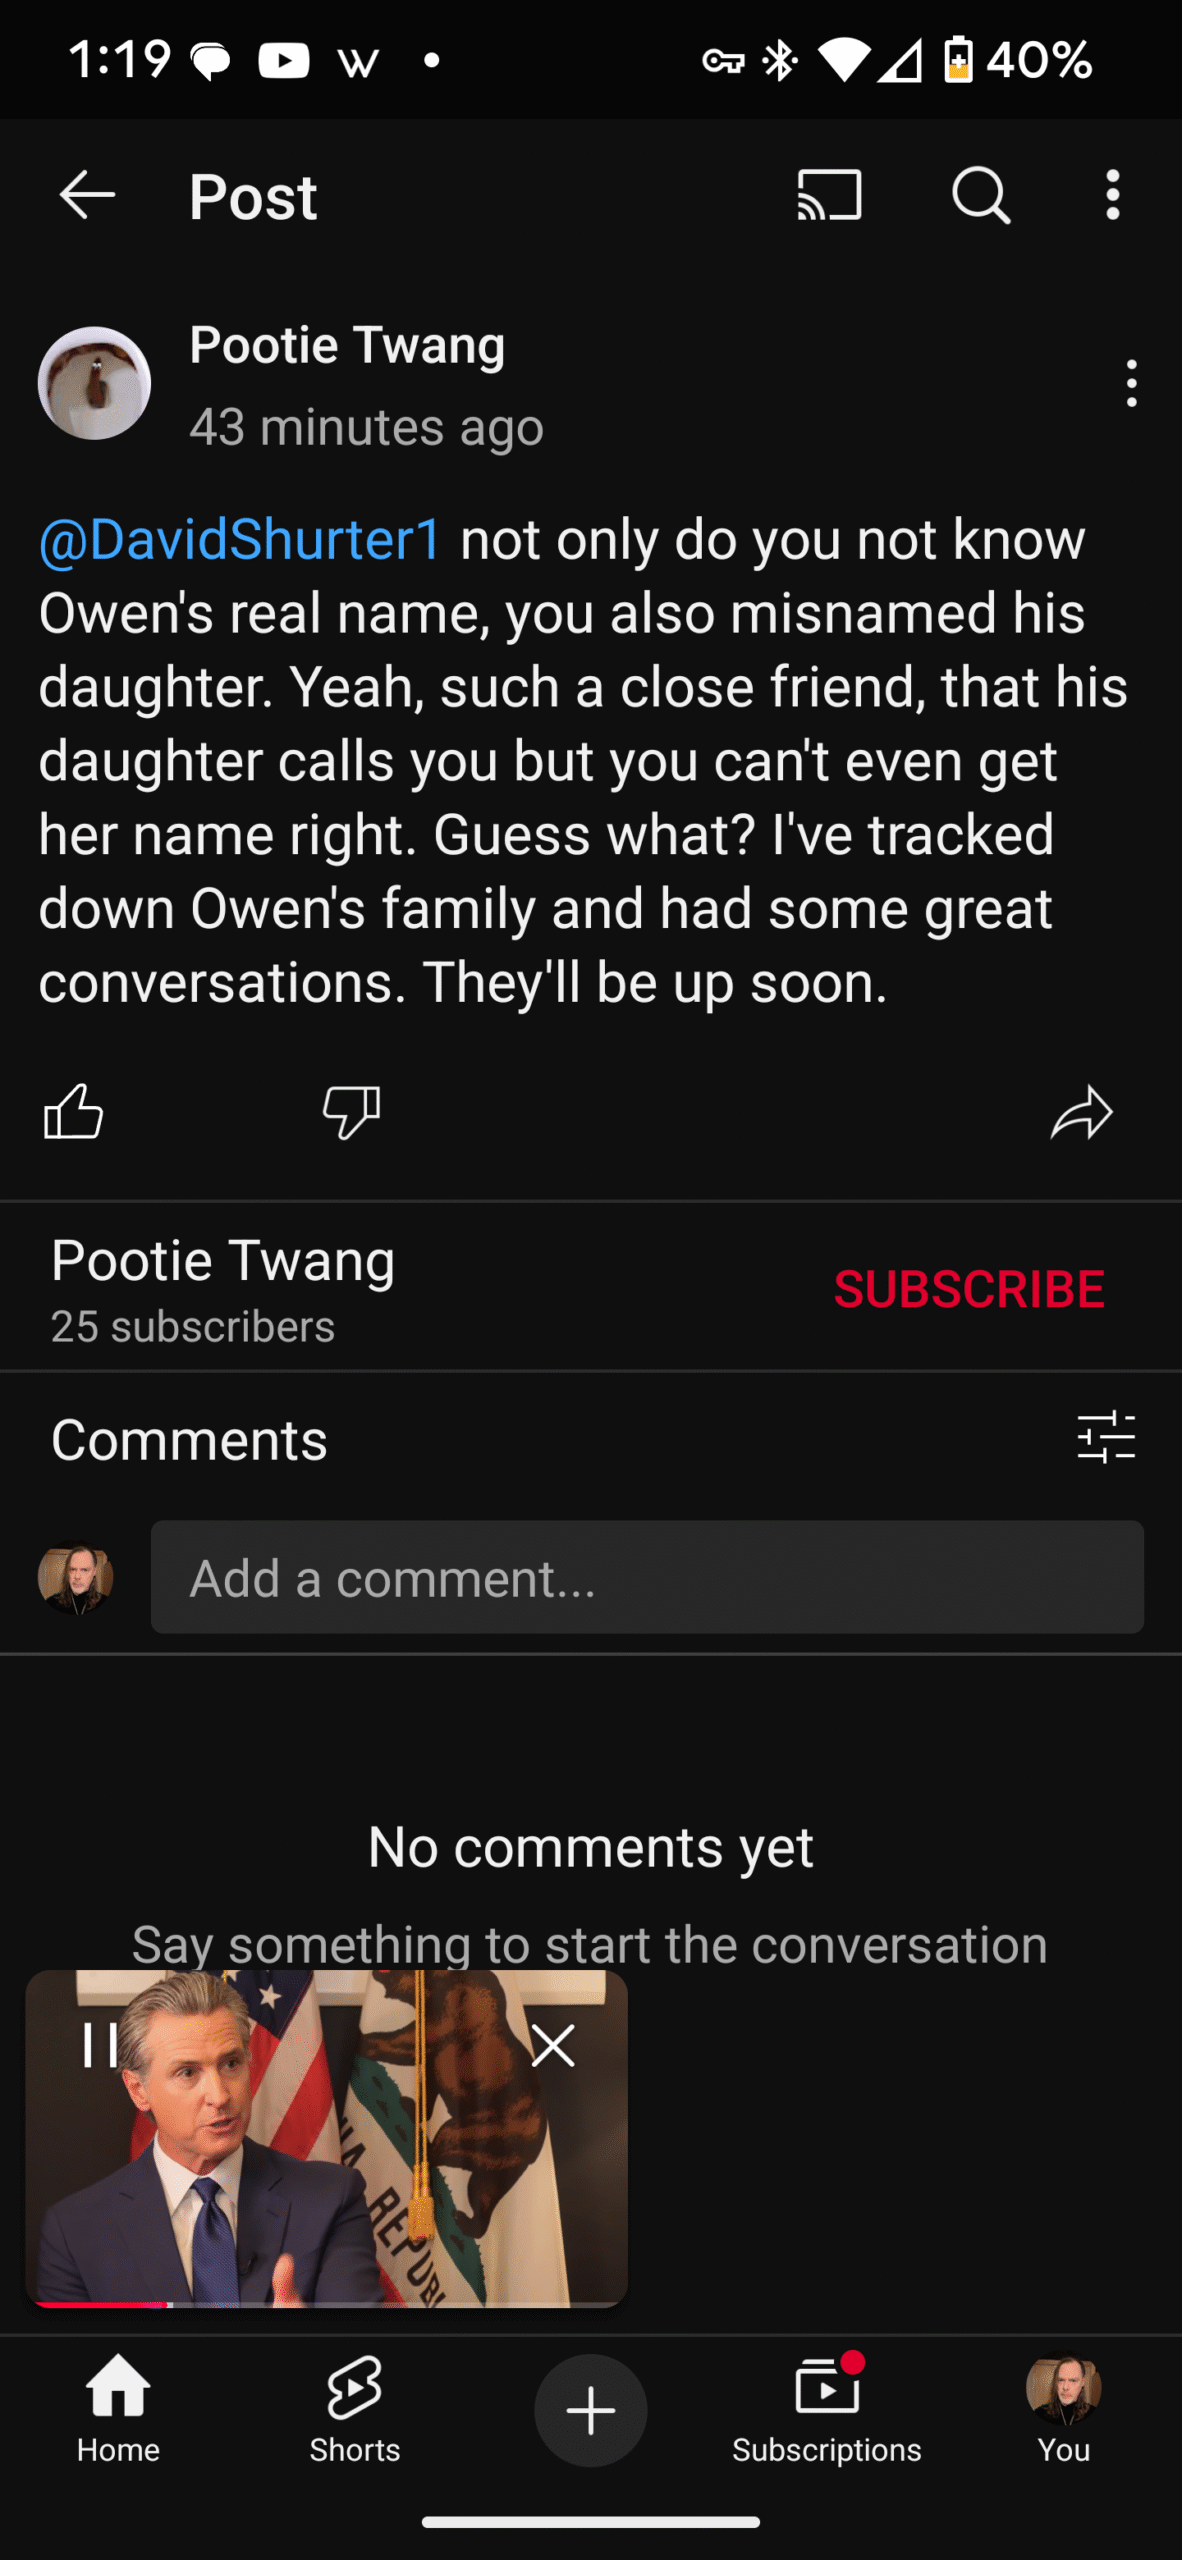Open the You profile tab

pos(1064,2410)
